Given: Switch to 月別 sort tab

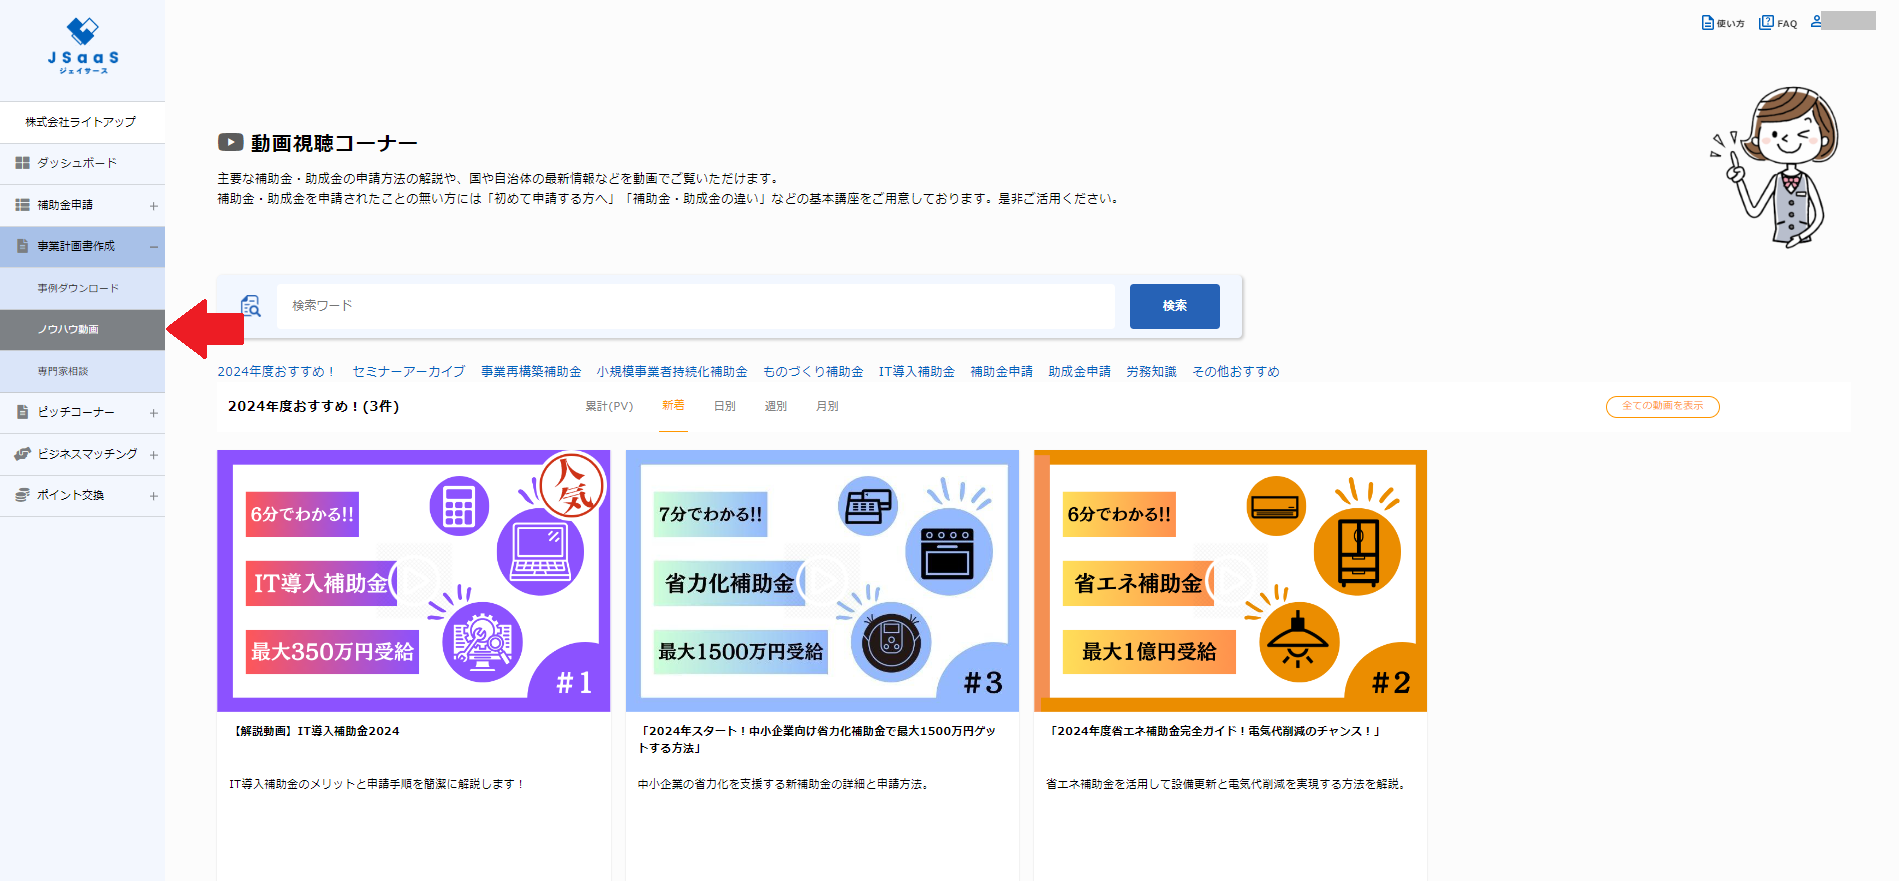Looking at the screenshot, I should coord(827,406).
